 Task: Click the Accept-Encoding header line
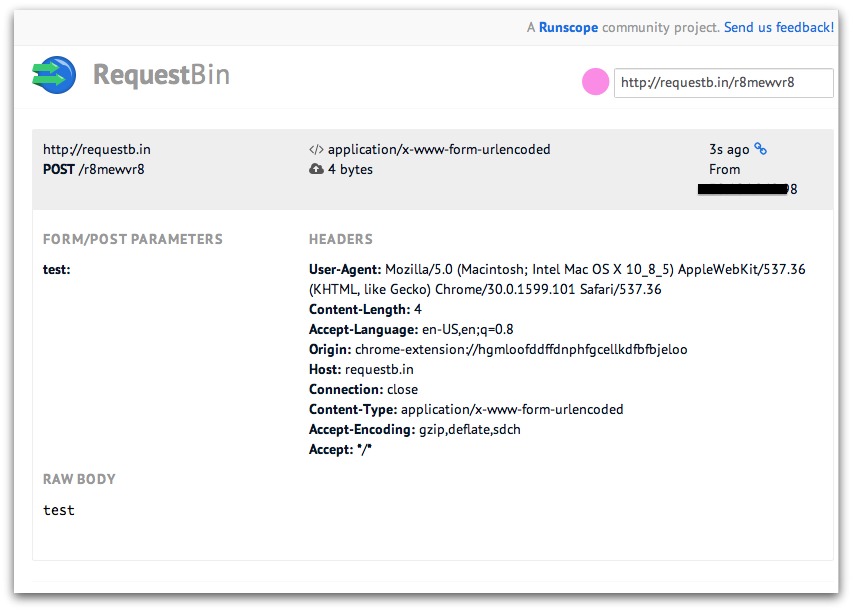pos(415,430)
